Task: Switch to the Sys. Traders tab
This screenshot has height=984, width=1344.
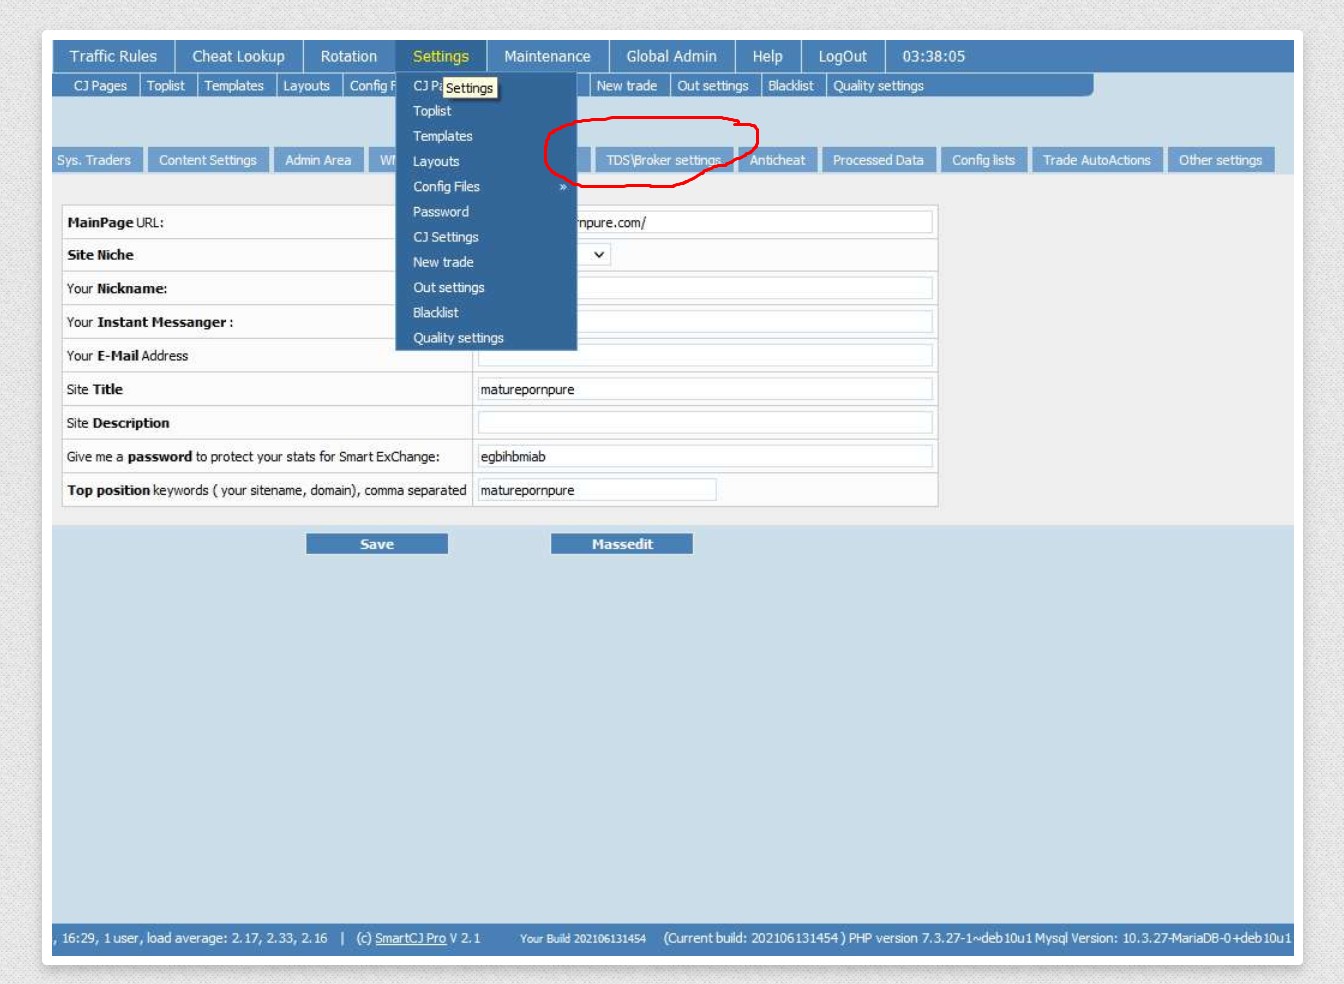Action: coord(94,160)
